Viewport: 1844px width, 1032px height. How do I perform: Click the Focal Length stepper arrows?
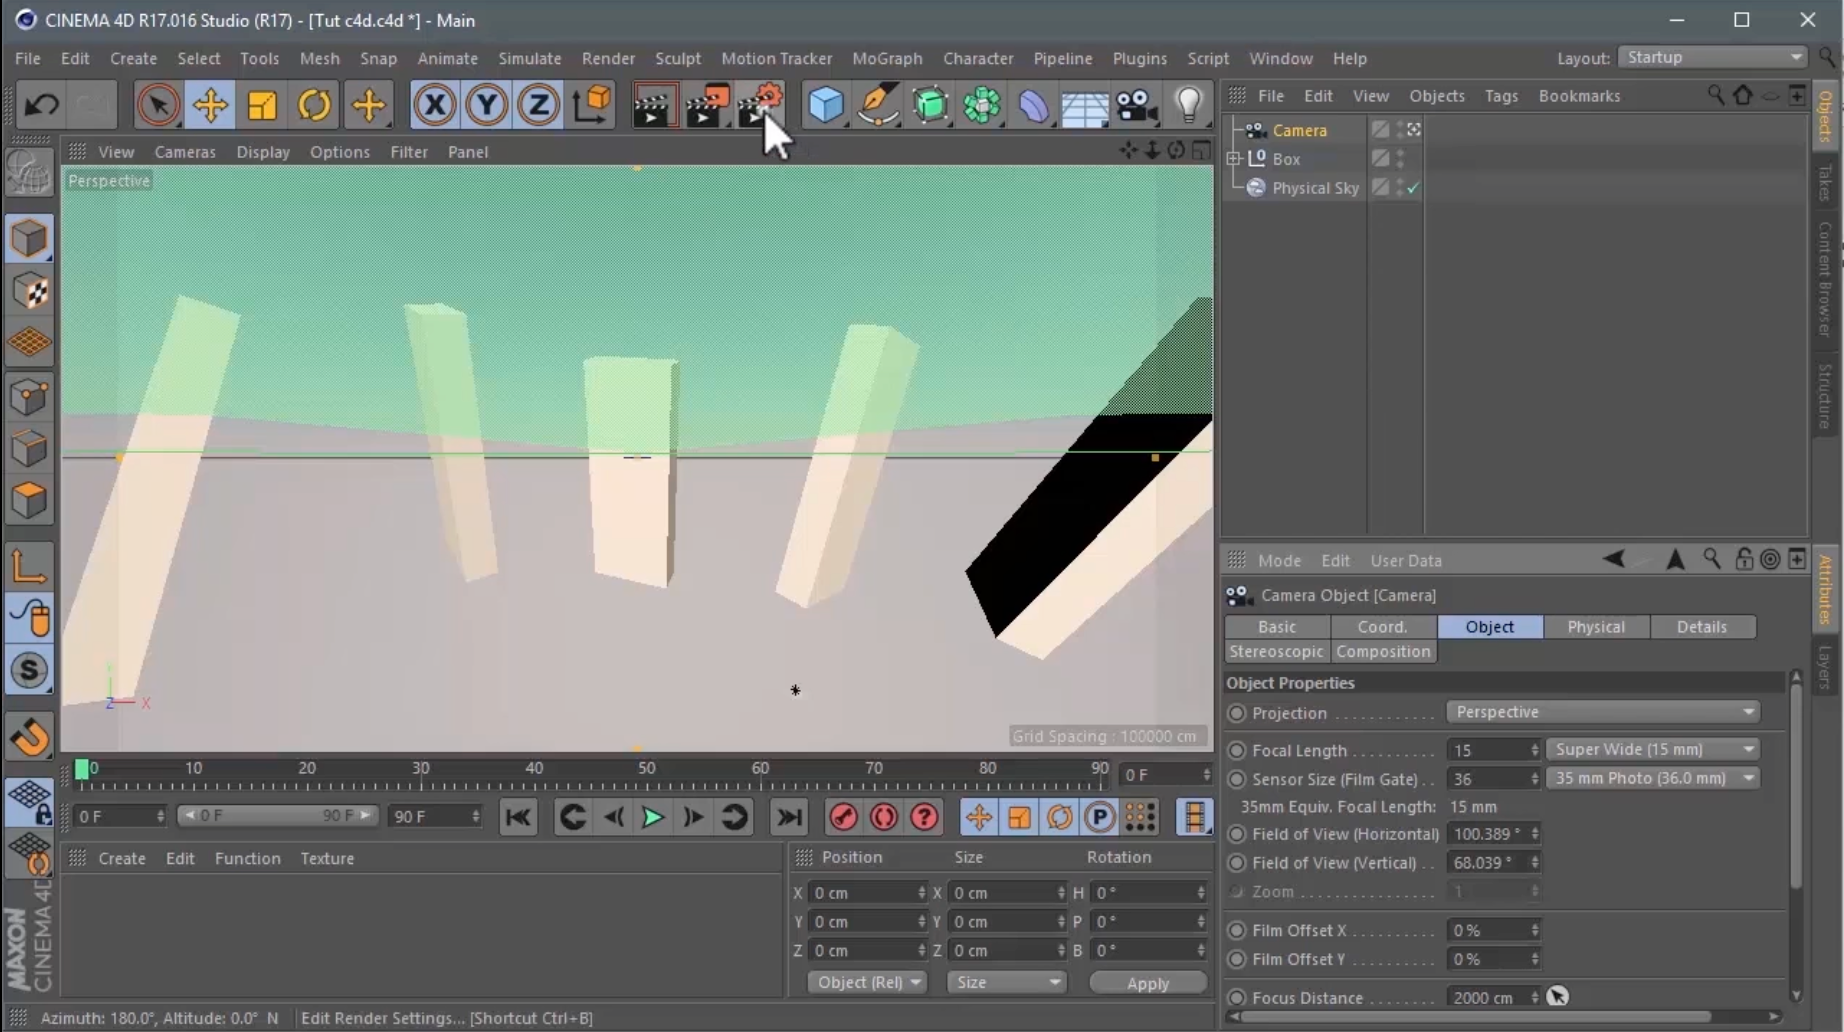tap(1535, 750)
